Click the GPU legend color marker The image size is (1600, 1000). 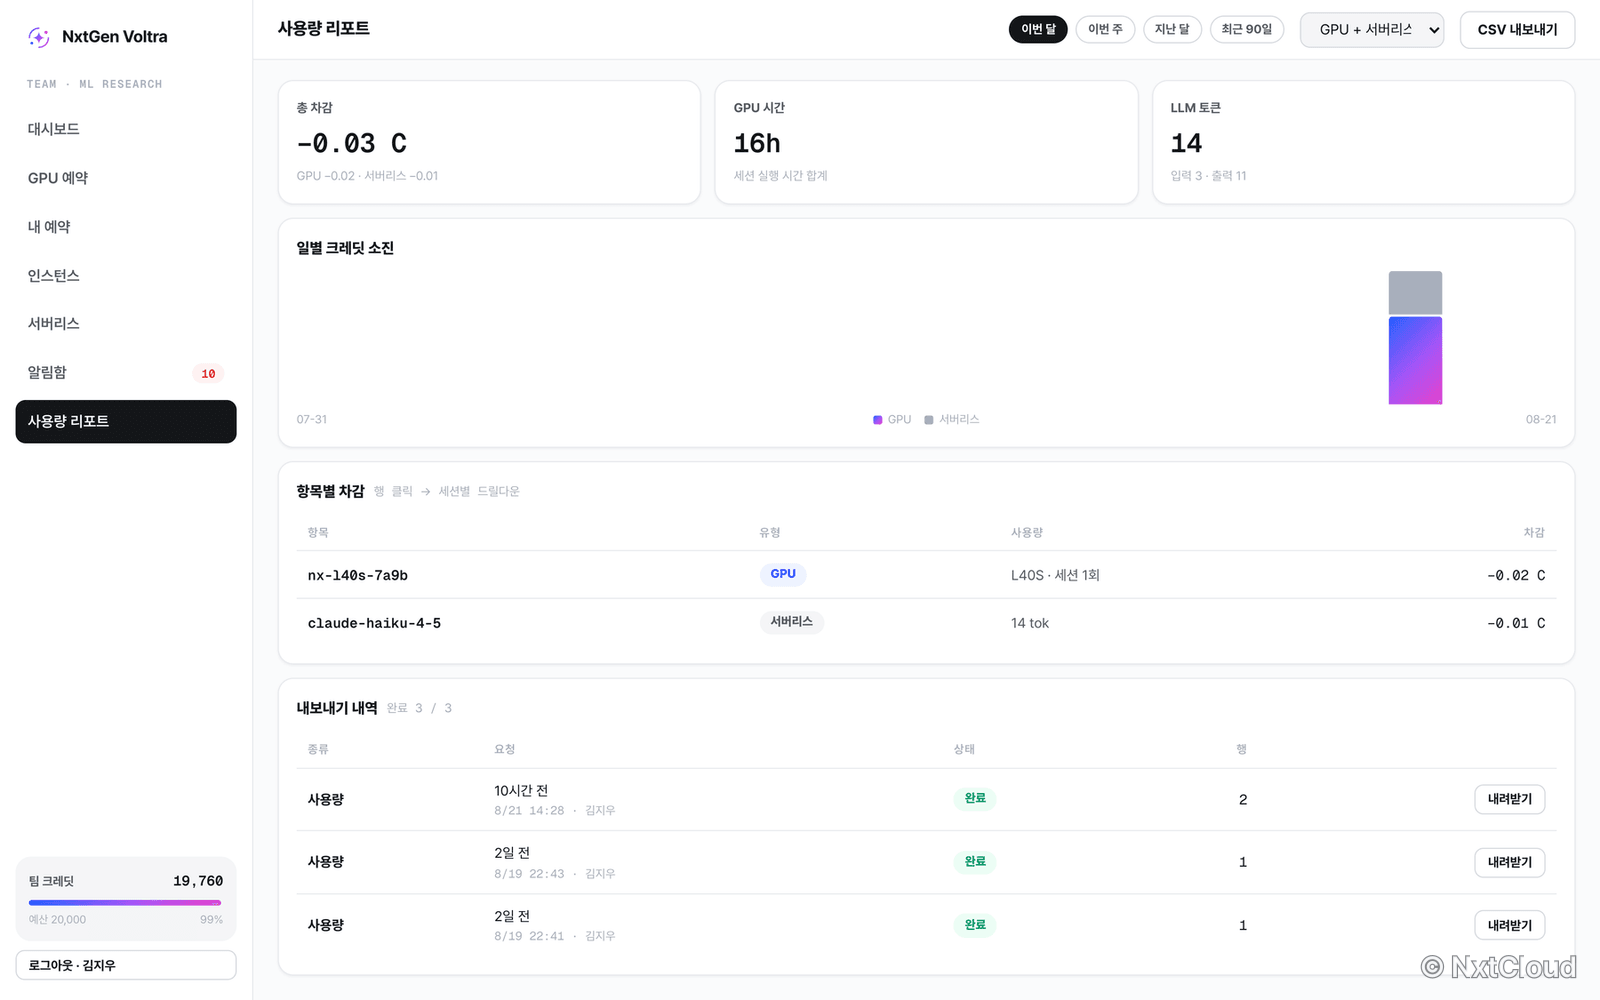click(x=878, y=420)
